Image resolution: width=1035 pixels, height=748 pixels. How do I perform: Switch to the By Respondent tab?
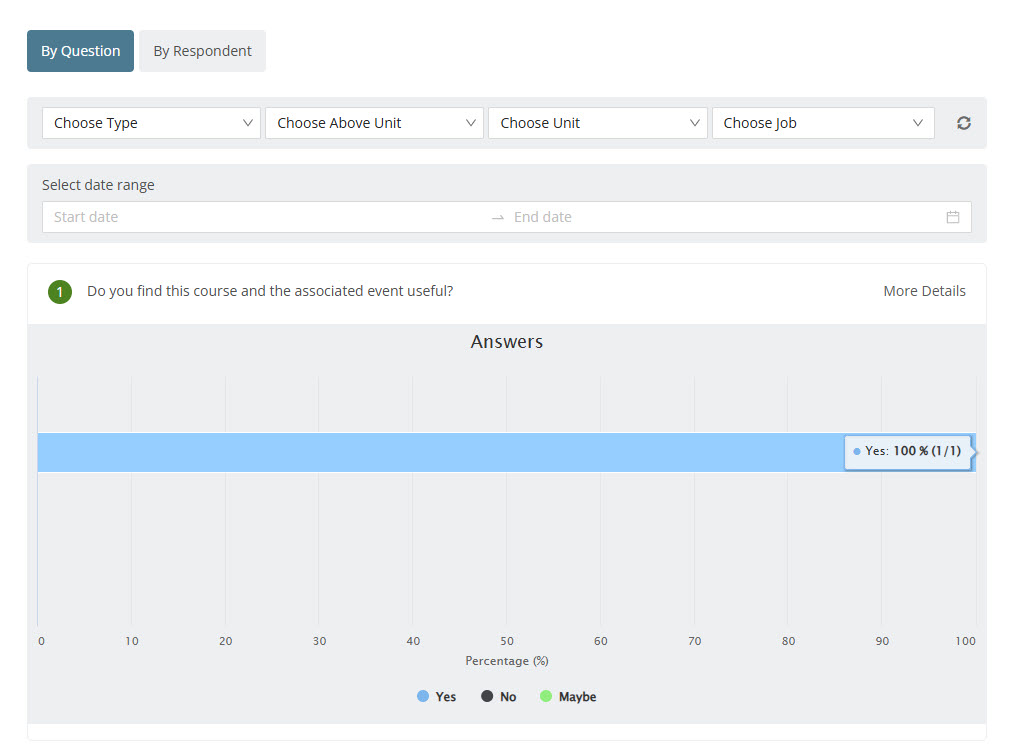pyautogui.click(x=202, y=51)
